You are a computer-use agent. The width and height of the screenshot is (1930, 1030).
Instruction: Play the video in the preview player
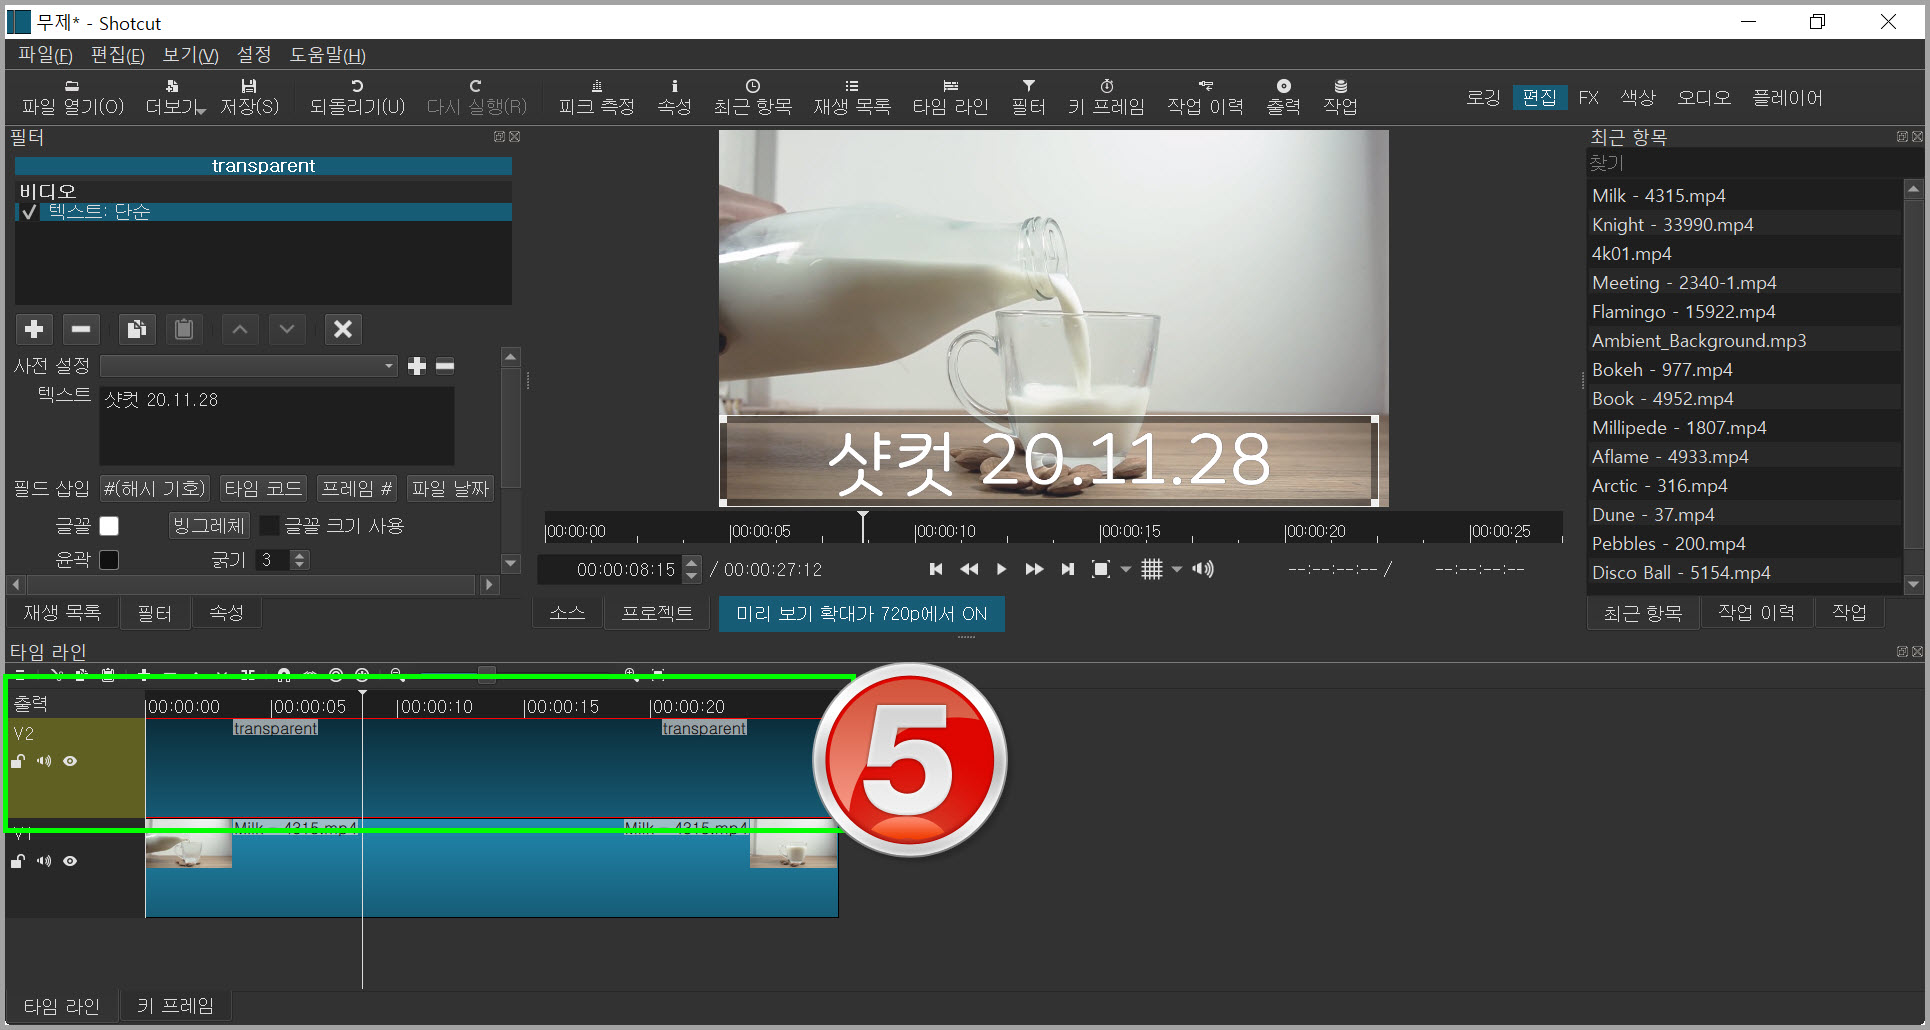tap(1001, 569)
